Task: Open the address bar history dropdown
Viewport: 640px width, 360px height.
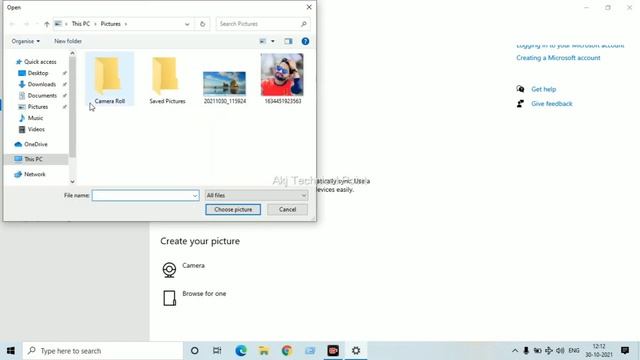Action: tap(187, 24)
